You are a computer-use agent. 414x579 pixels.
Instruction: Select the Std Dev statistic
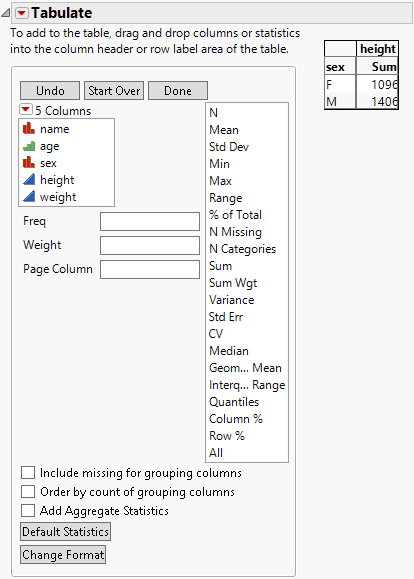(229, 147)
